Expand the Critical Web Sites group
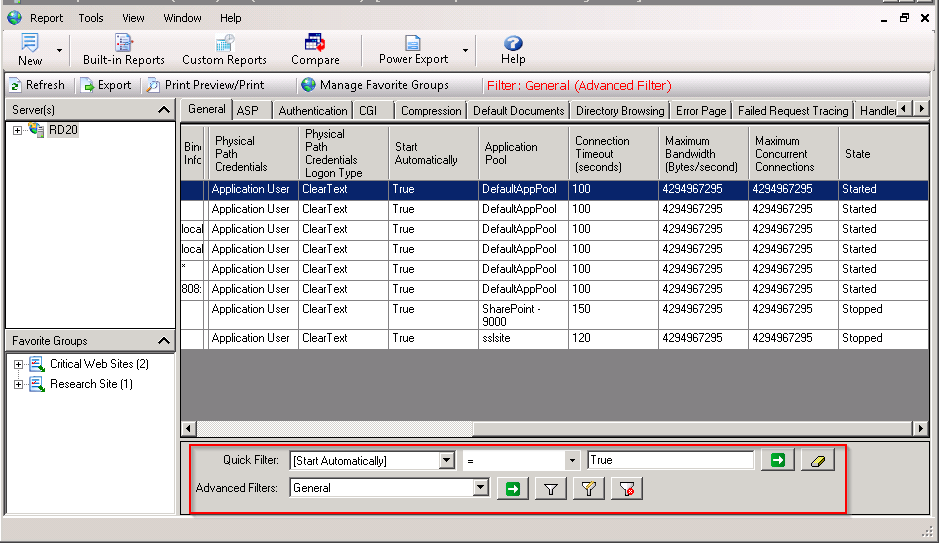Image resolution: width=939 pixels, height=543 pixels. click(x=17, y=364)
